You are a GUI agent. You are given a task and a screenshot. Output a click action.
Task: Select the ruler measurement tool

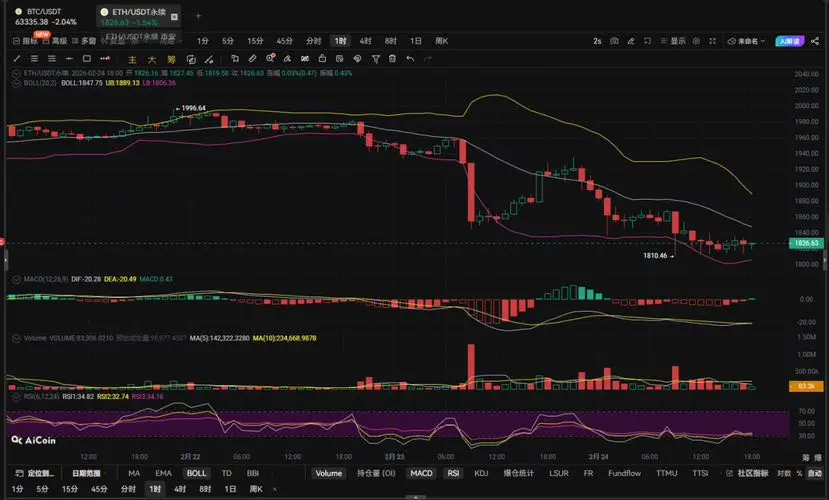pyautogui.click(x=252, y=59)
